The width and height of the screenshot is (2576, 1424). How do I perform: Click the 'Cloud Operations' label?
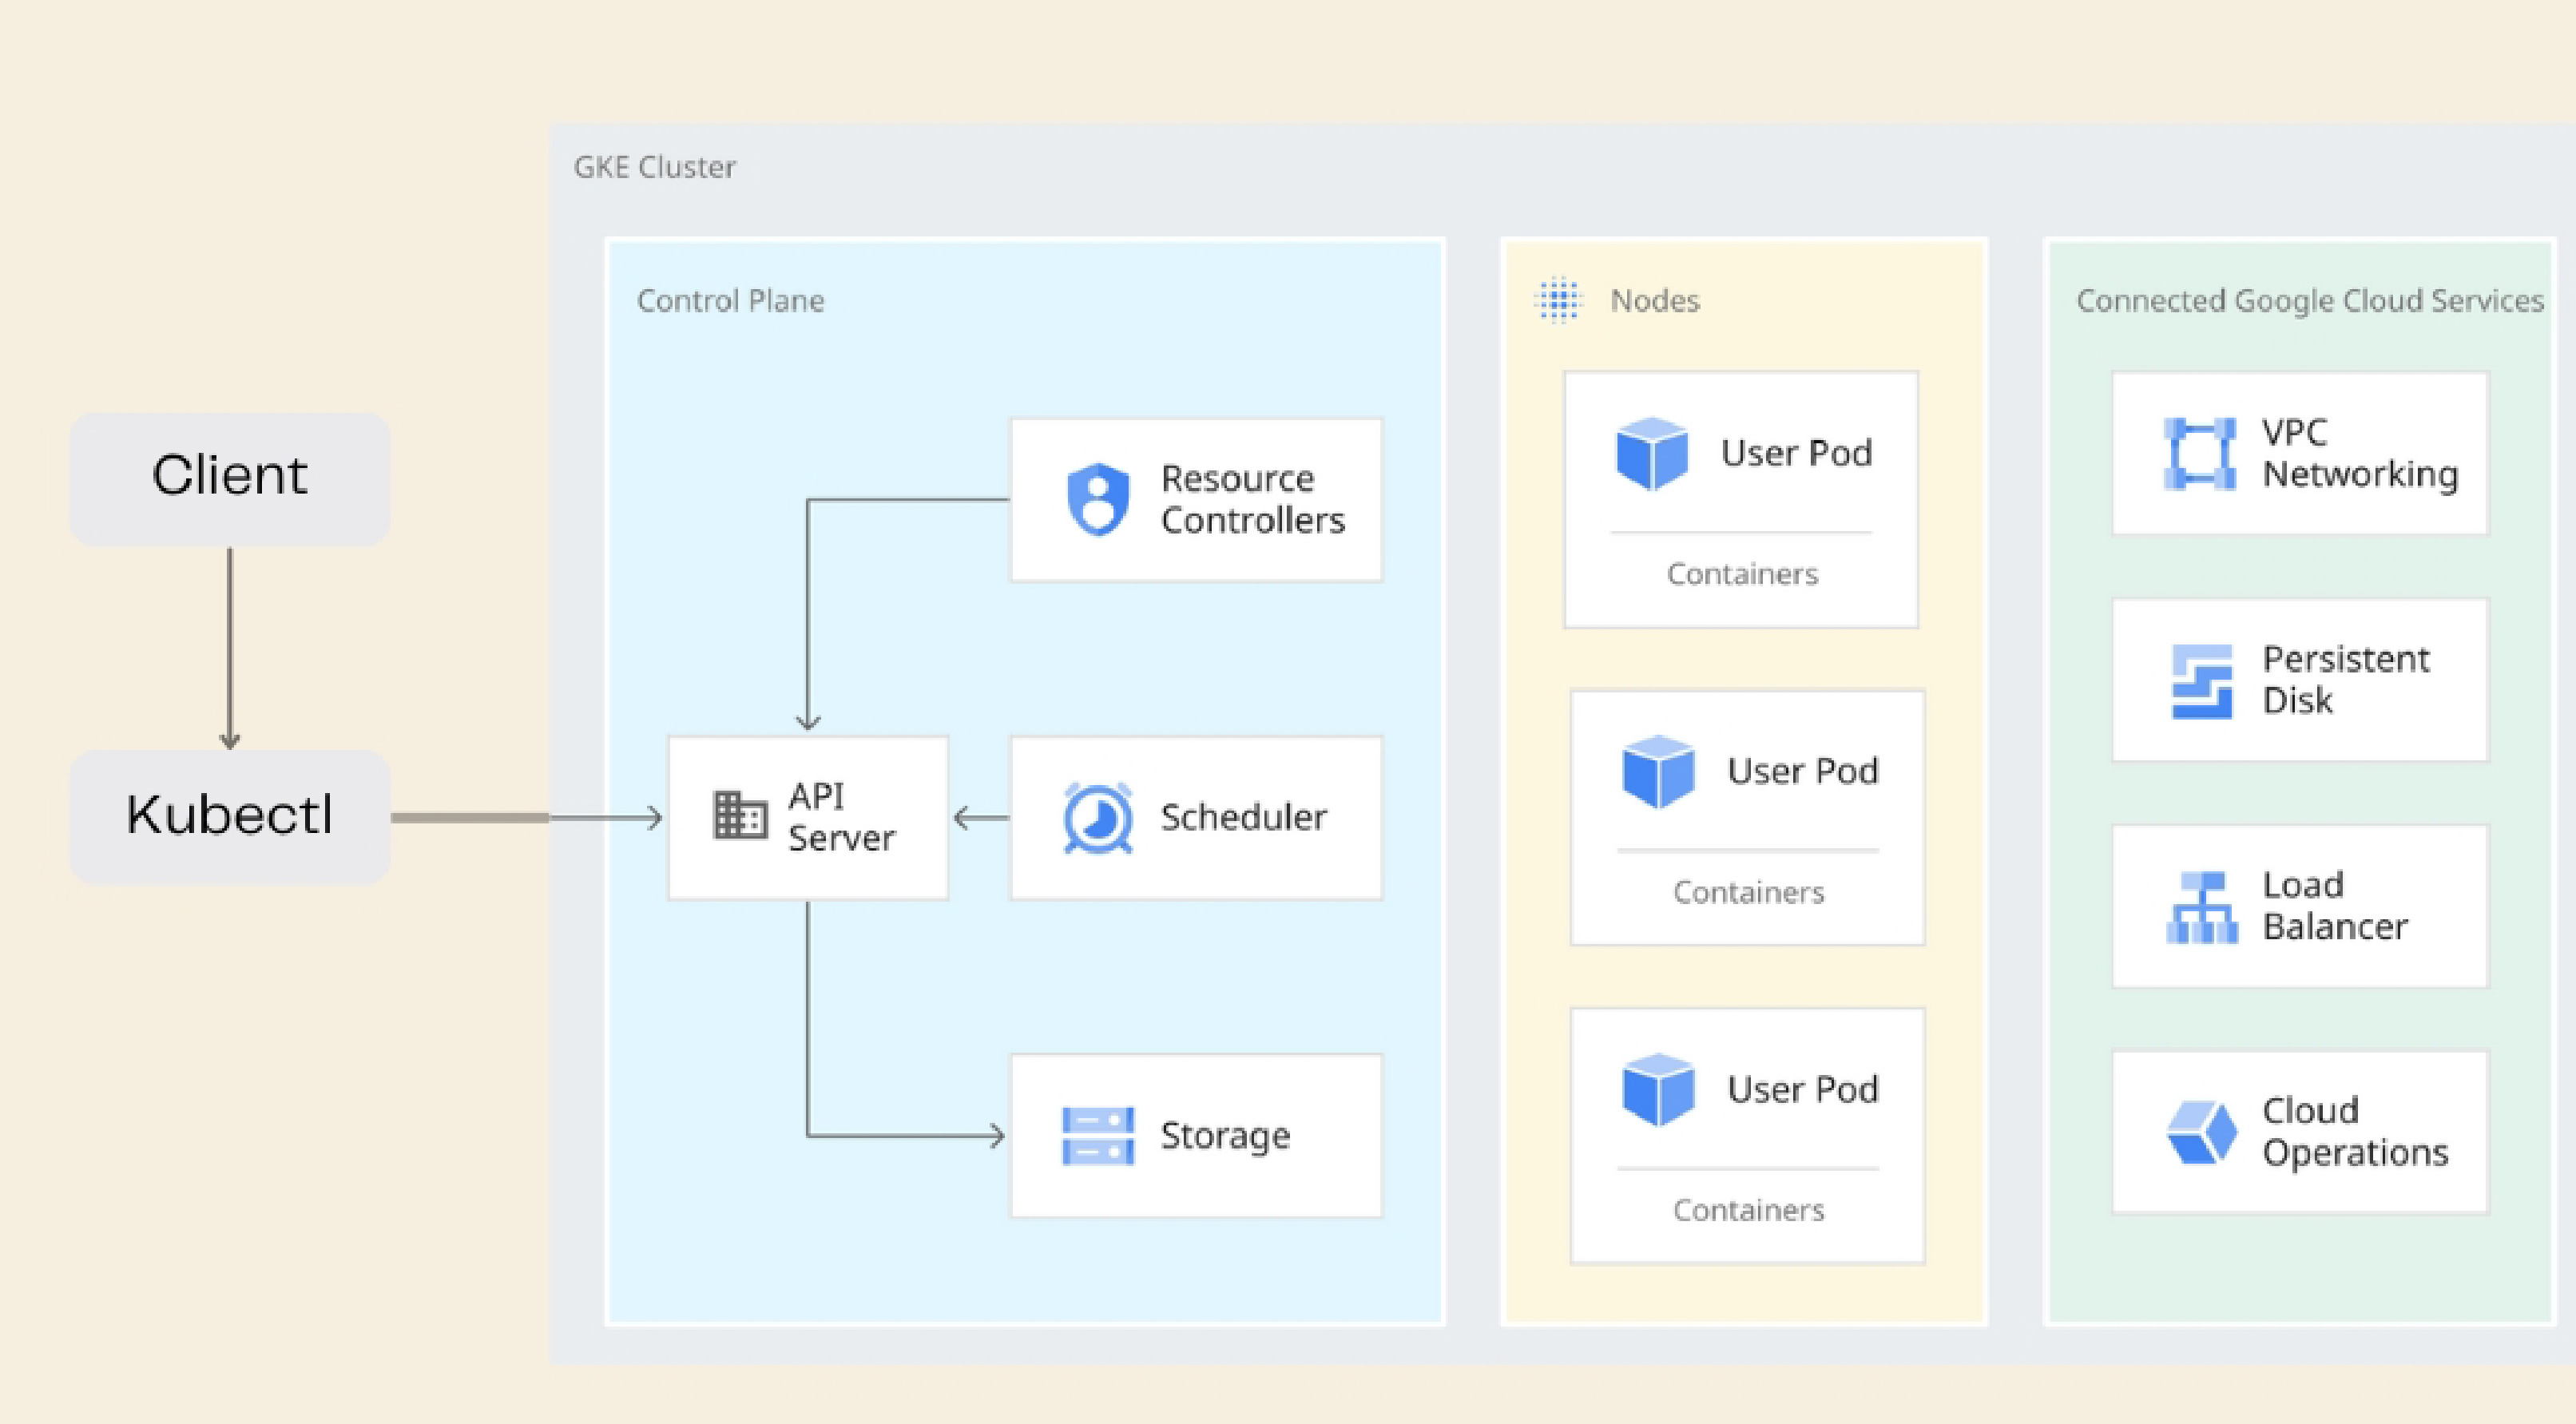pyautogui.click(x=2355, y=1132)
